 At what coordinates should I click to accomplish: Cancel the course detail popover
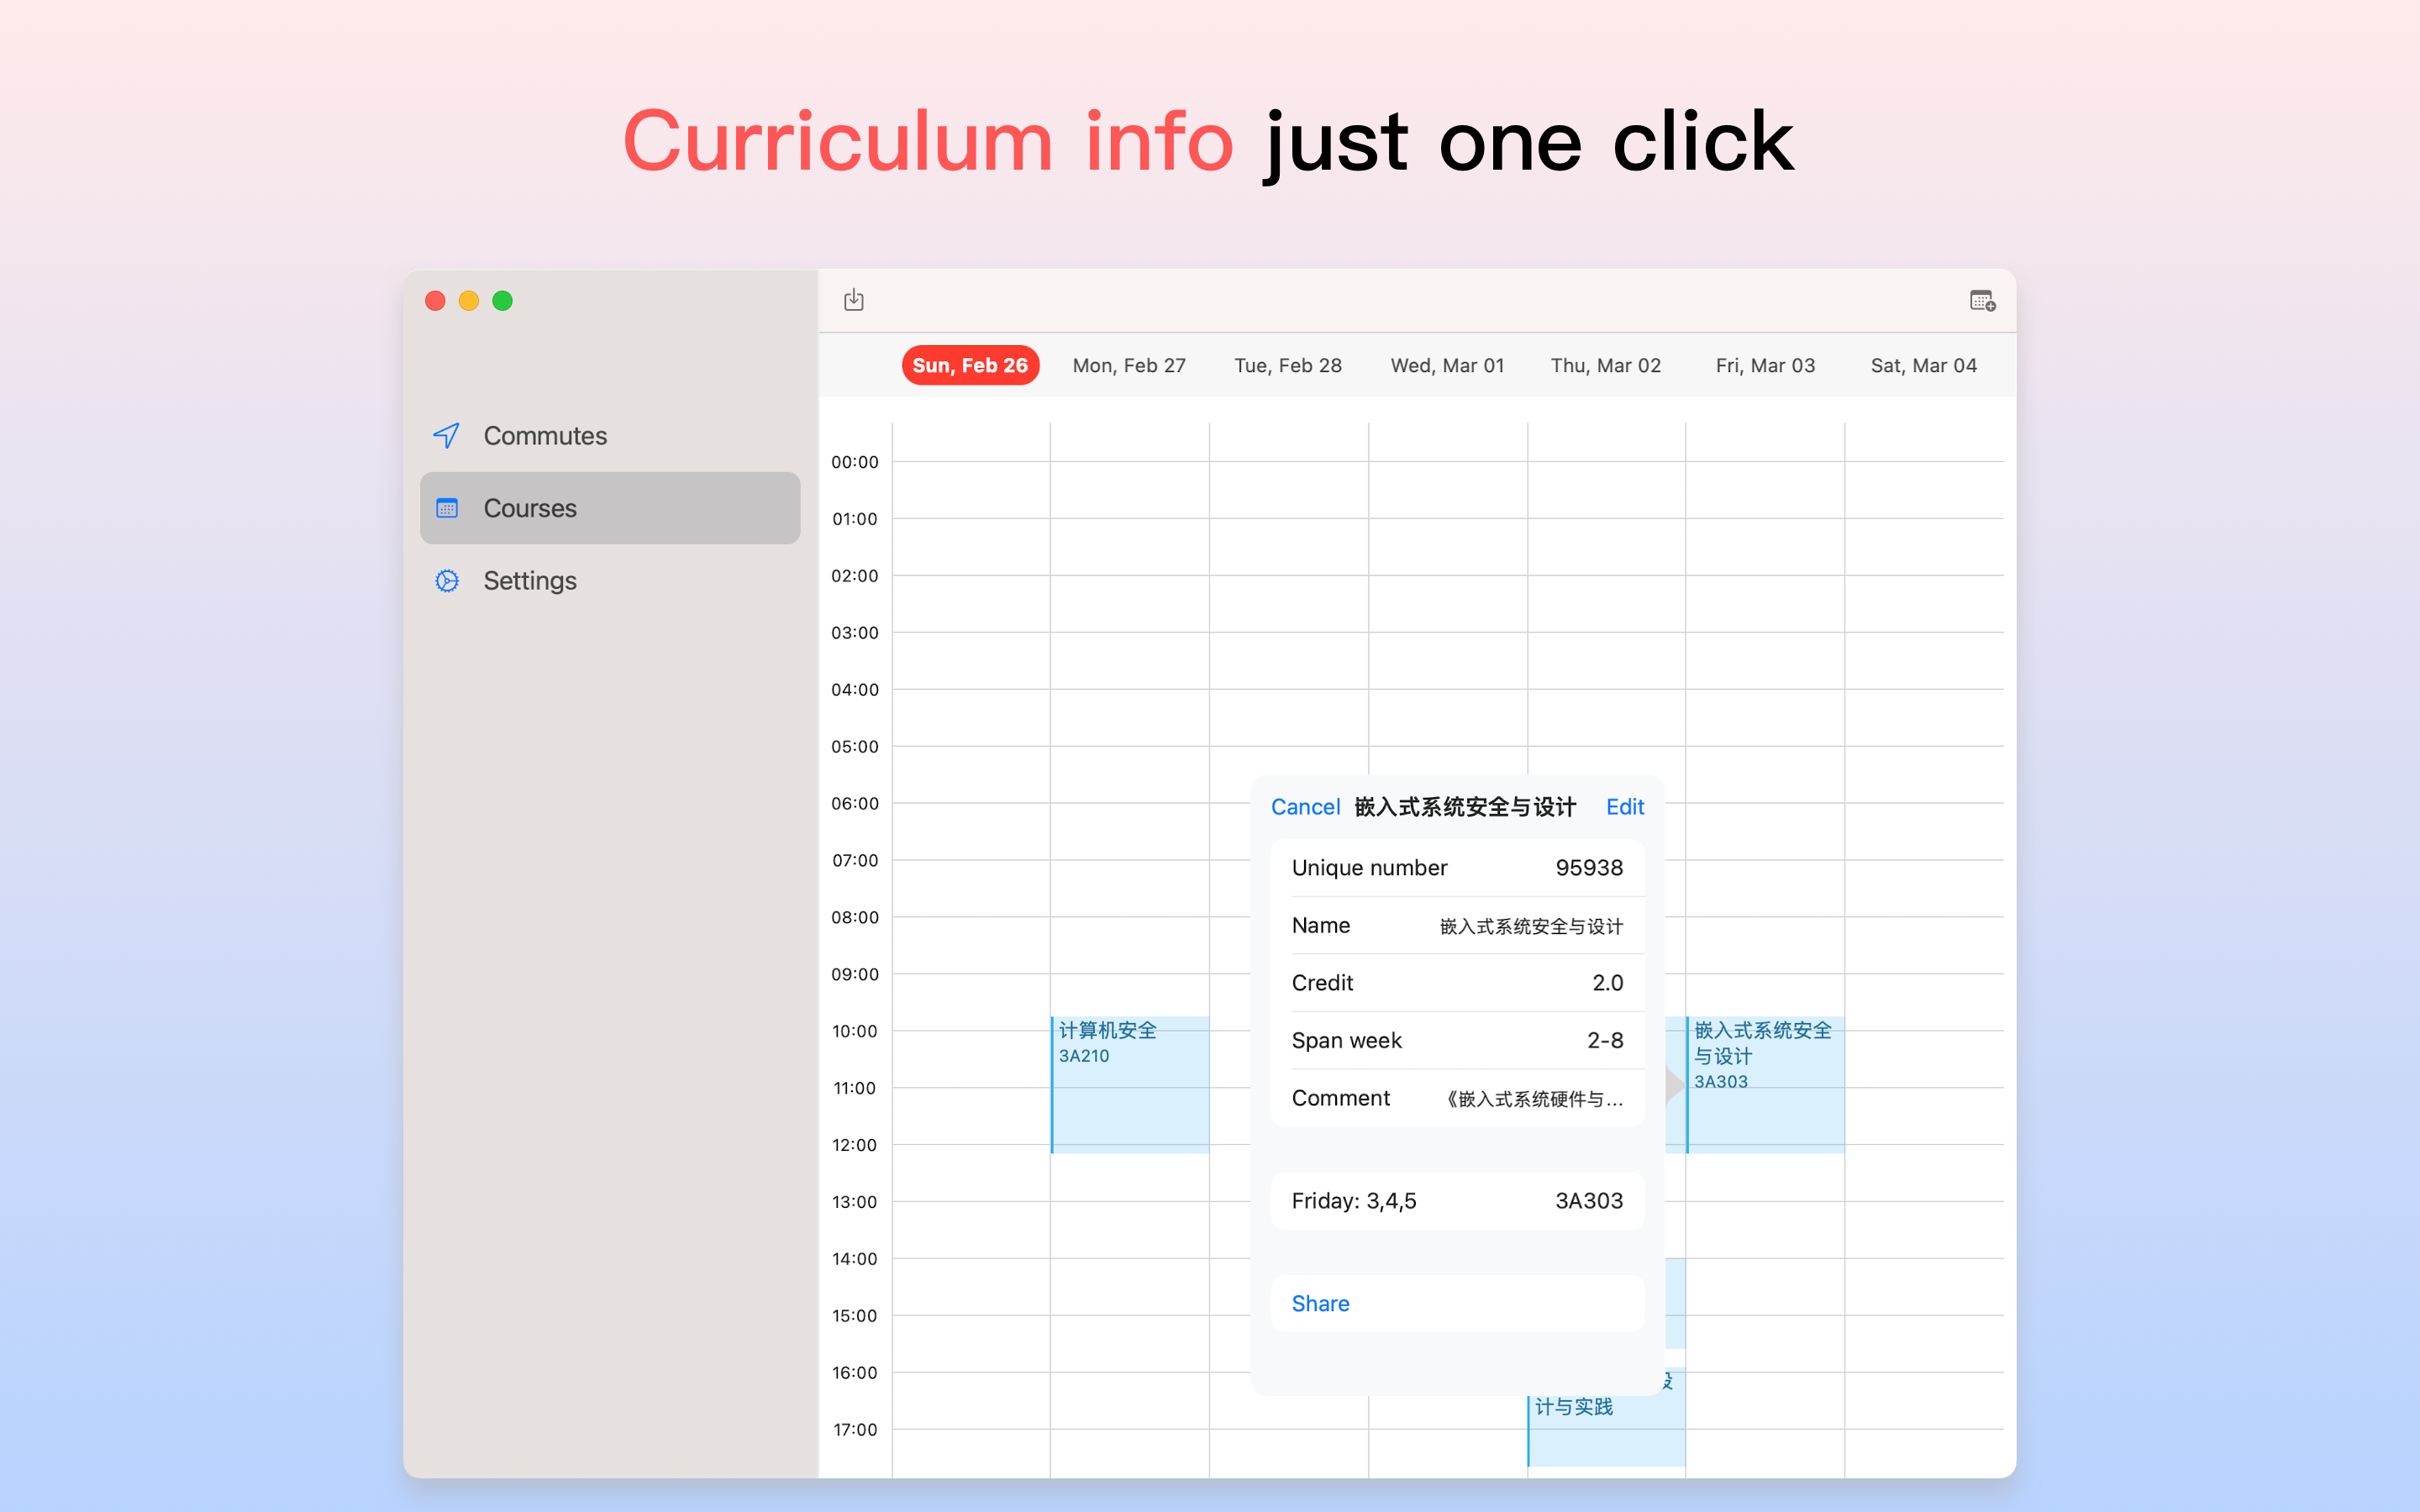tap(1305, 807)
